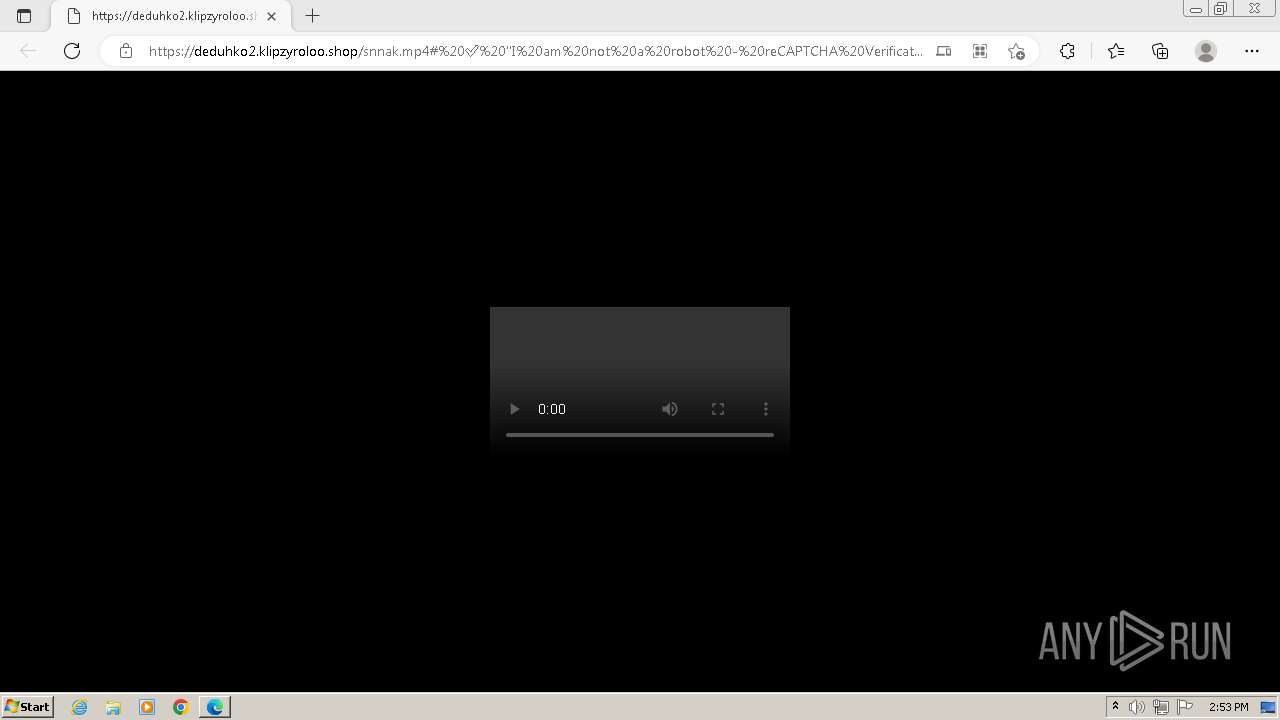The image size is (1280, 720).
Task: Open the system volume tray icon
Action: point(1137,707)
